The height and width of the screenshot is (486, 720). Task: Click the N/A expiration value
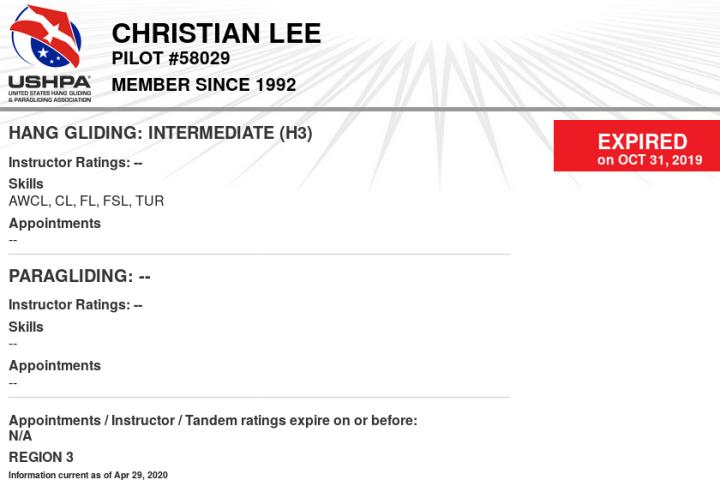click(x=20, y=436)
